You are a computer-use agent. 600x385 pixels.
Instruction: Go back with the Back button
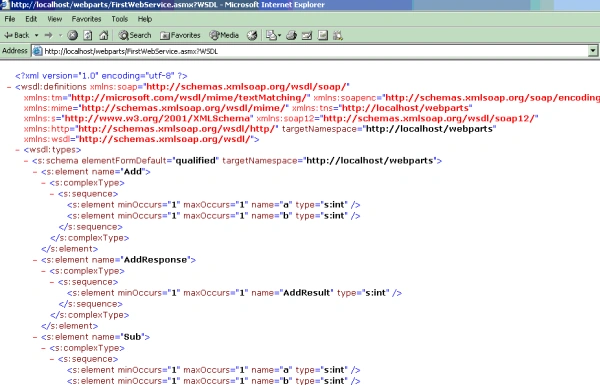click(x=16, y=35)
